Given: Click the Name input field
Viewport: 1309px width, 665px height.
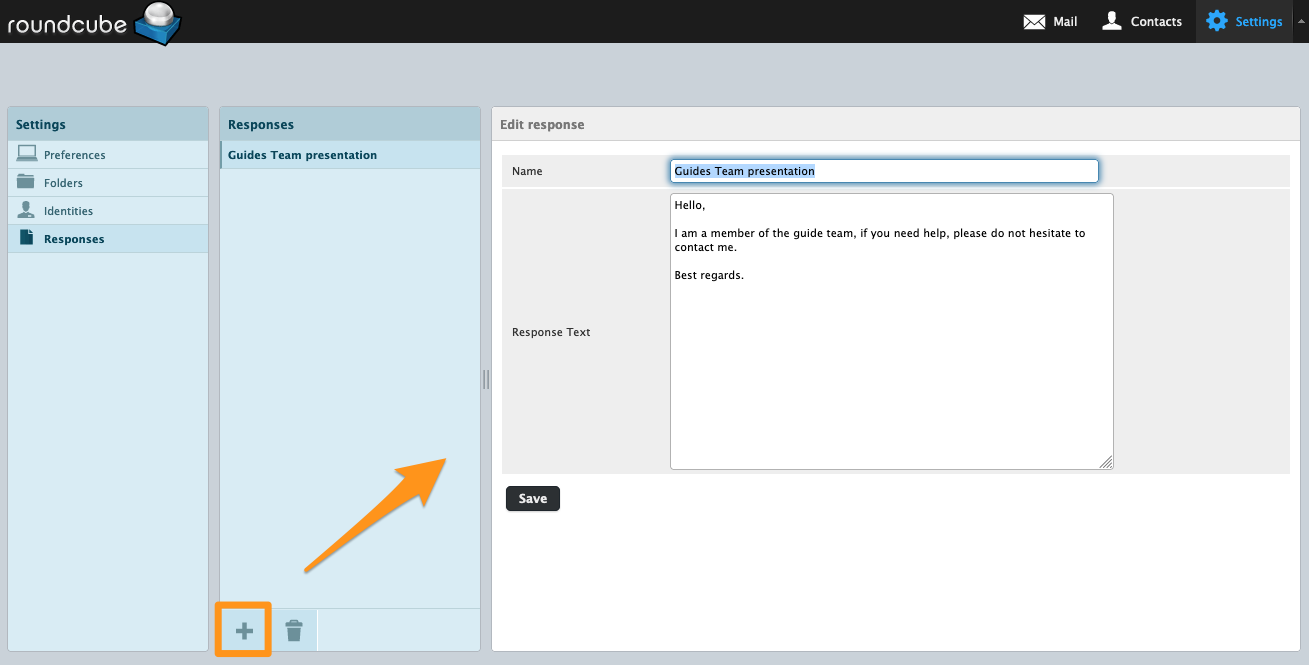Looking at the screenshot, I should [884, 171].
